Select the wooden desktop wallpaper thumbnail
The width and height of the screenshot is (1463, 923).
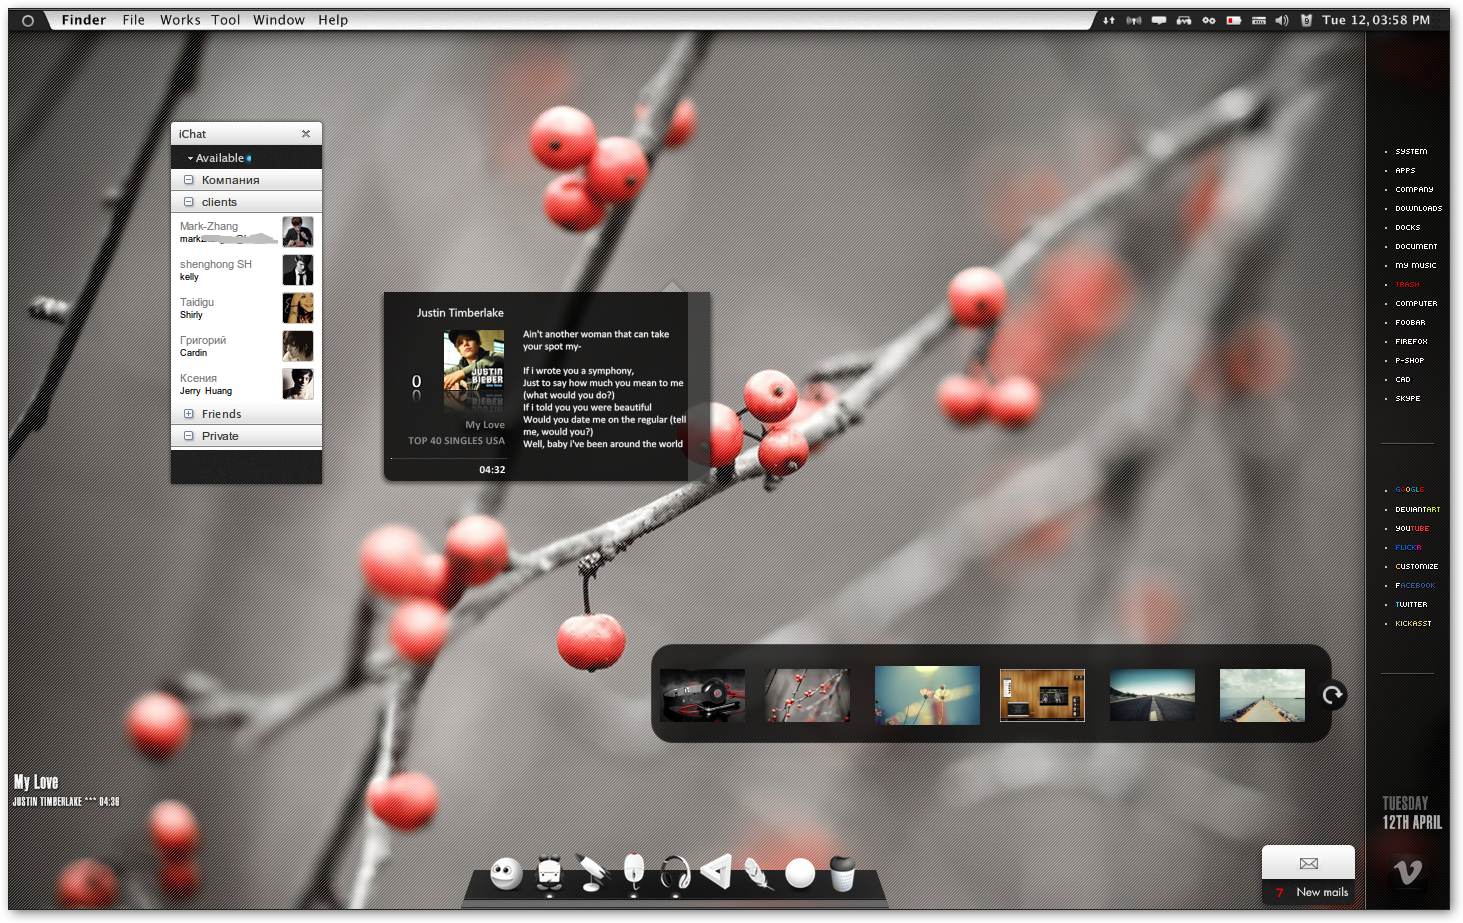coord(1042,695)
